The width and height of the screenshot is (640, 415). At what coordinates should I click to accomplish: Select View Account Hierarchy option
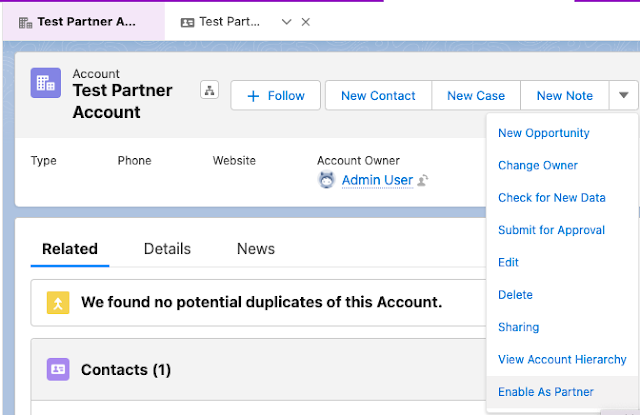click(562, 360)
